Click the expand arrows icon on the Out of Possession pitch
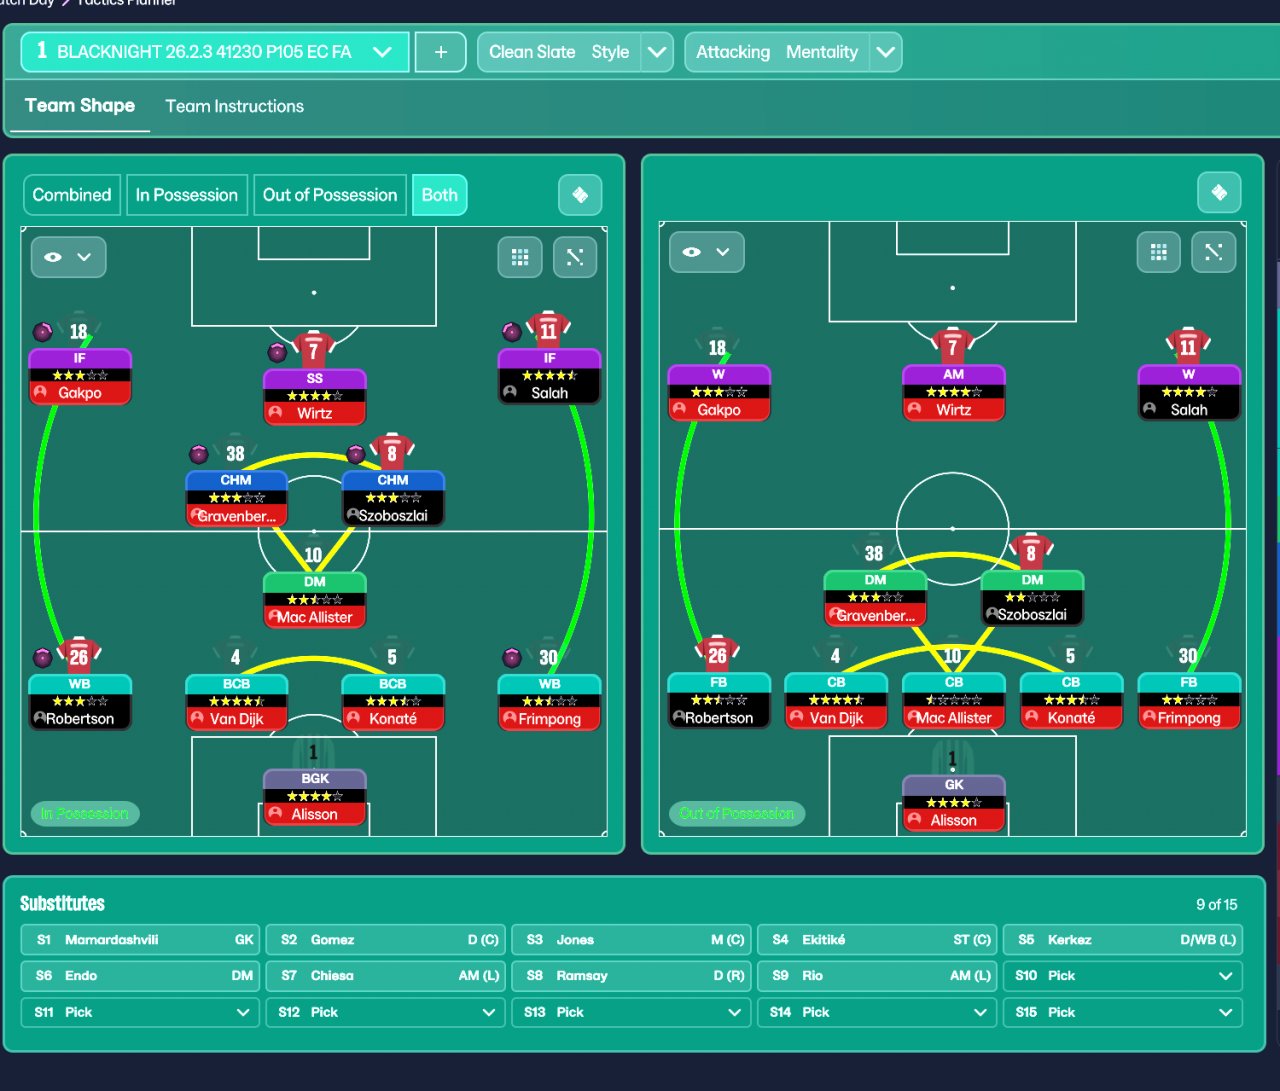The height and width of the screenshot is (1091, 1280). click(x=1214, y=252)
